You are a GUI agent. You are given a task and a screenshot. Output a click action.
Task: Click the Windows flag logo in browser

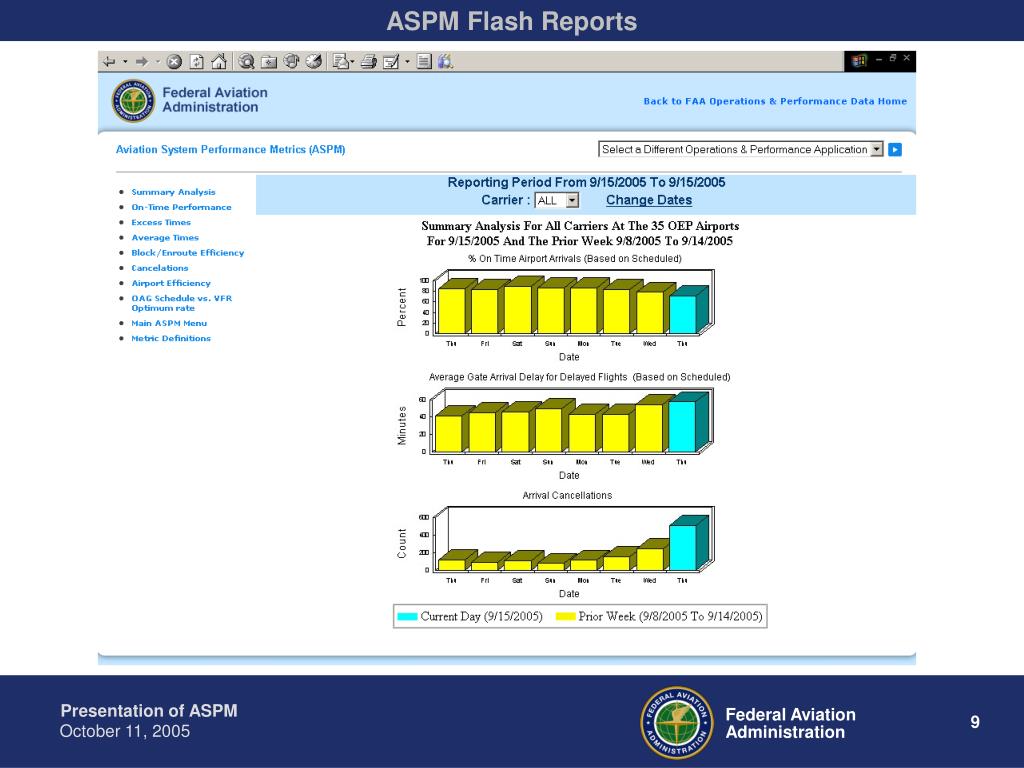[859, 61]
